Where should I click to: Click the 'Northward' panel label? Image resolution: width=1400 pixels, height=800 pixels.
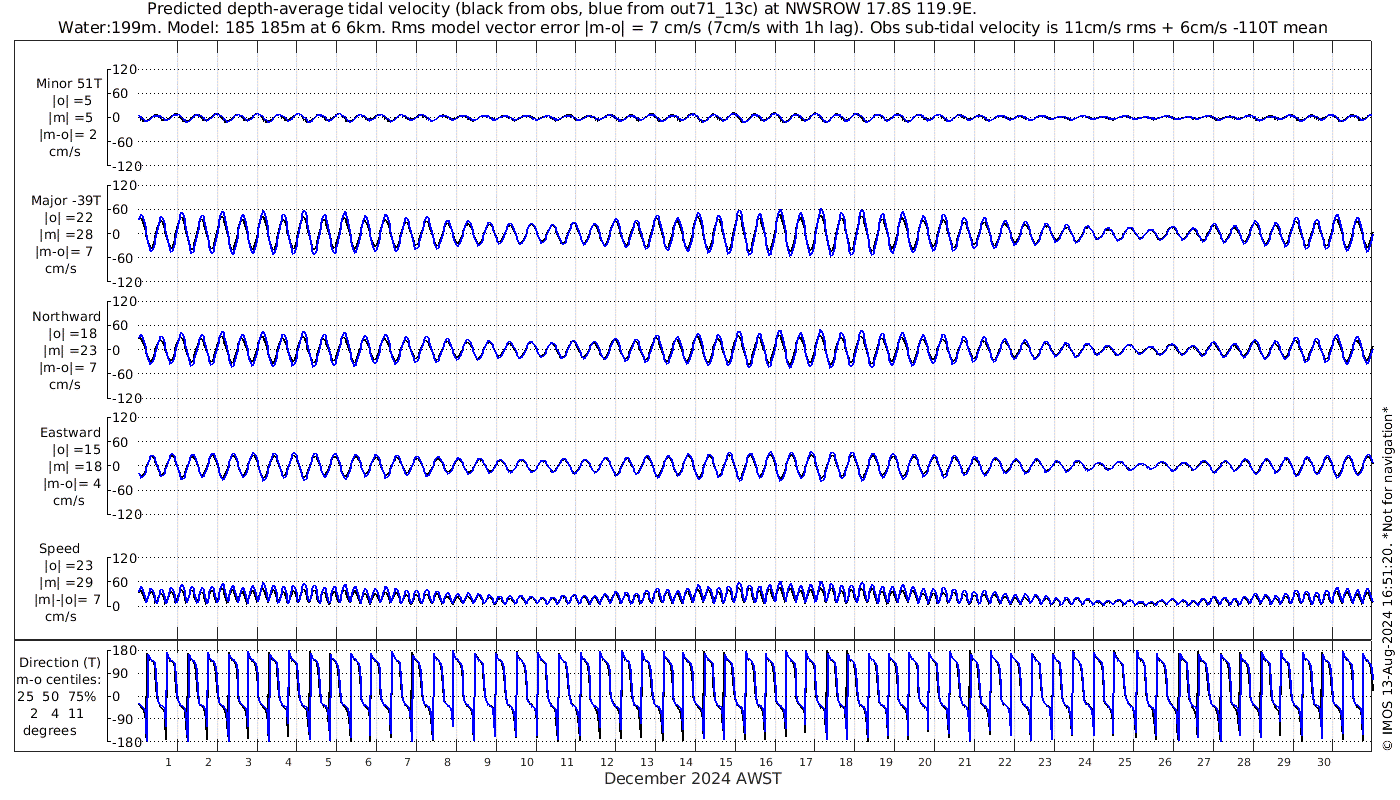[67, 316]
